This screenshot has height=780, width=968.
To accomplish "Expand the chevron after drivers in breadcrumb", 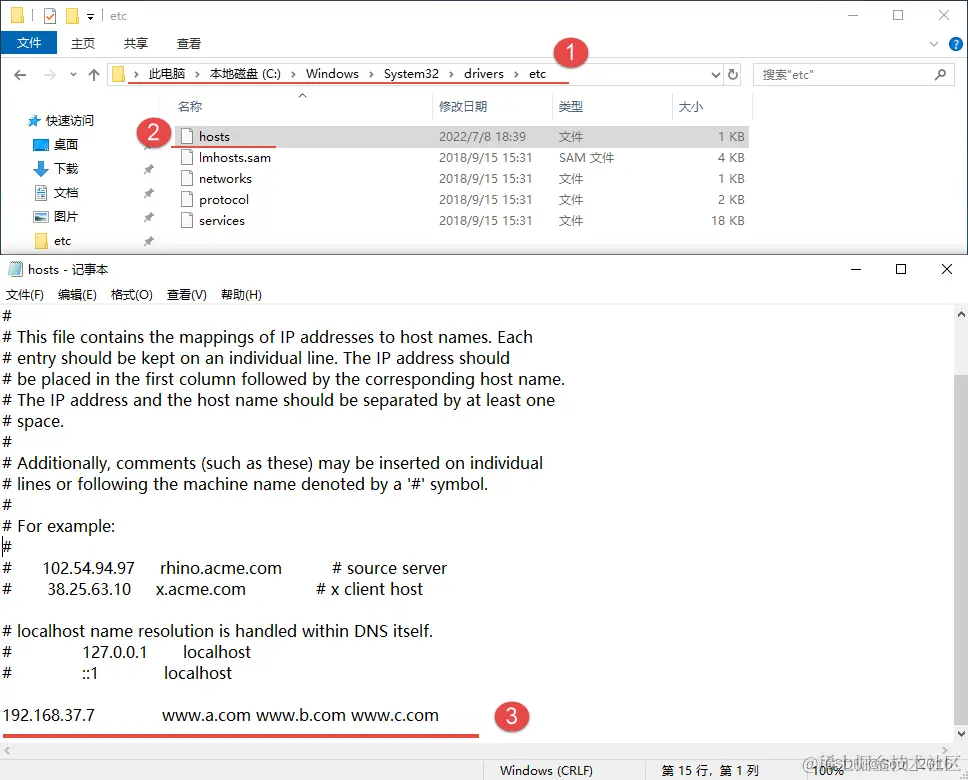I will coord(516,75).
